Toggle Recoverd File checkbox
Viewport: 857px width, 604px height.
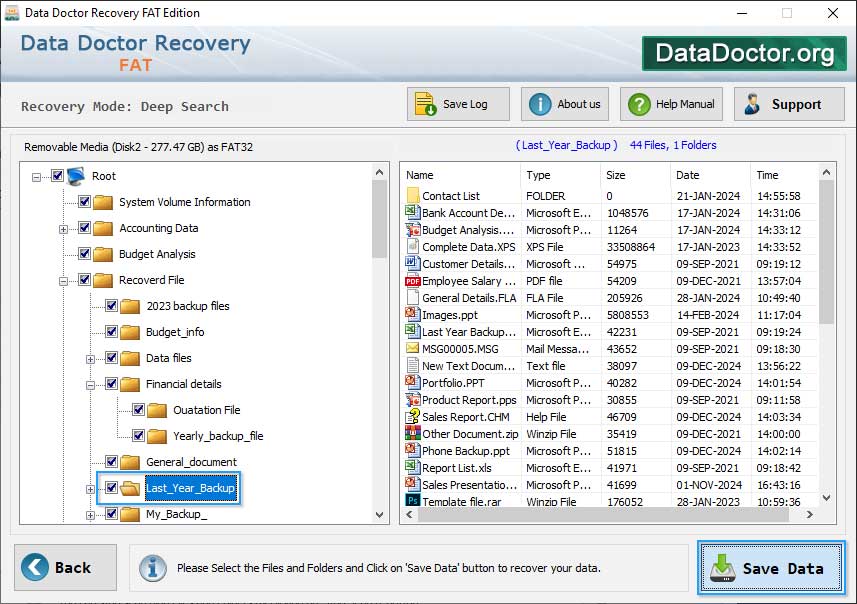tap(84, 280)
